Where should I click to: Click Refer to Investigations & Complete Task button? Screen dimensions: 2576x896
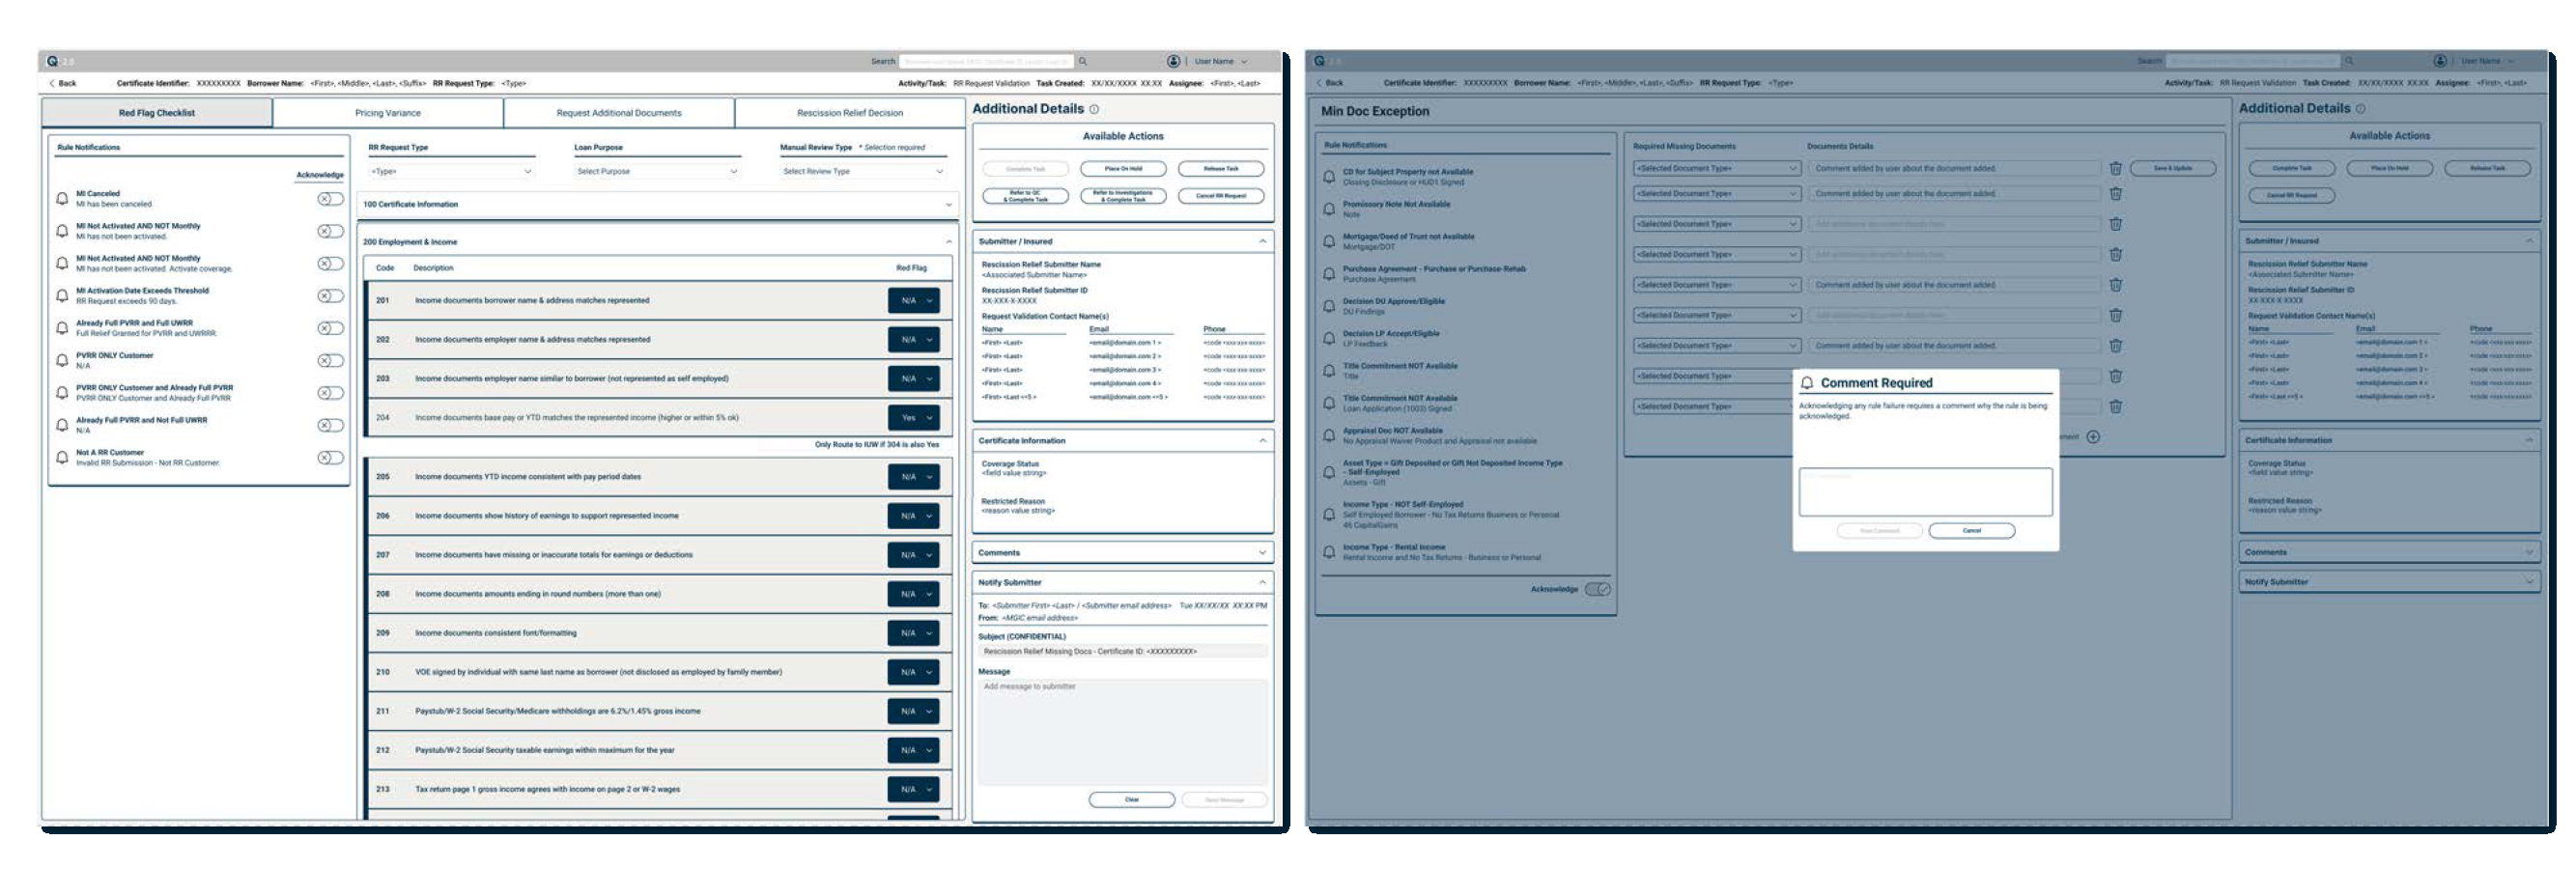(x=1123, y=197)
